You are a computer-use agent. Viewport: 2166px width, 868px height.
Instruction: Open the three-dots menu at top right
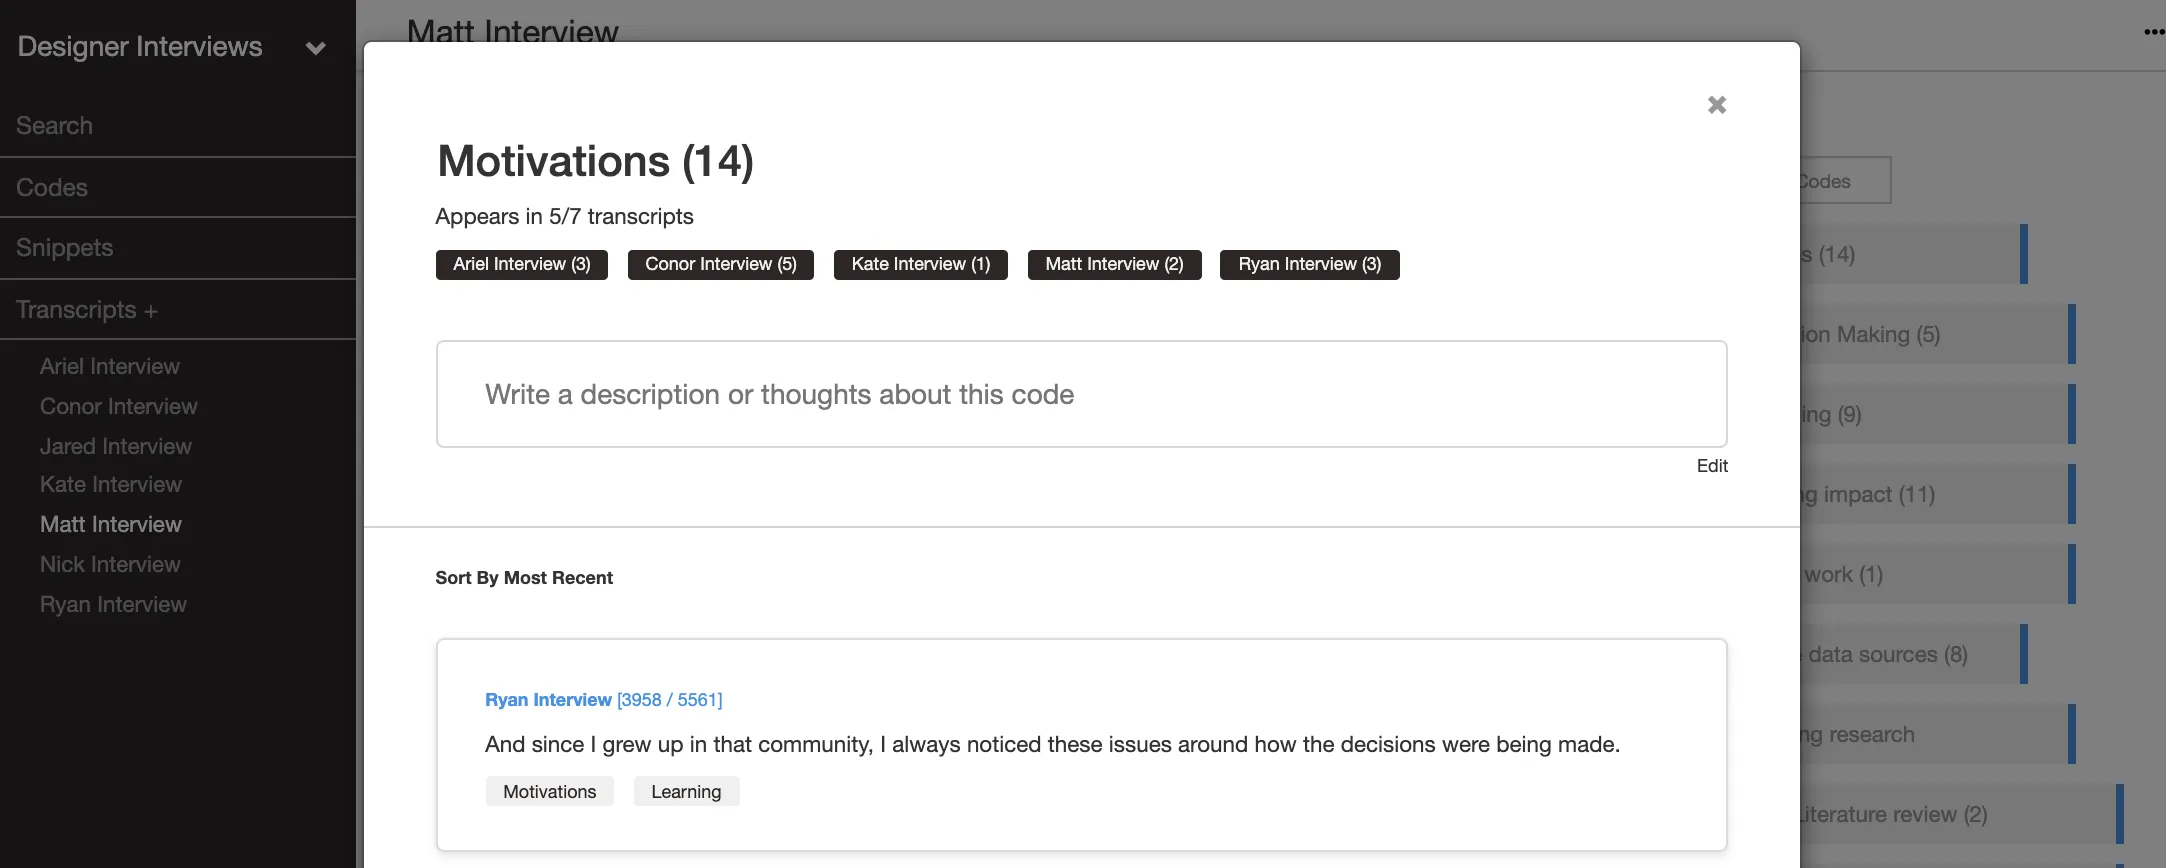coord(2154,32)
